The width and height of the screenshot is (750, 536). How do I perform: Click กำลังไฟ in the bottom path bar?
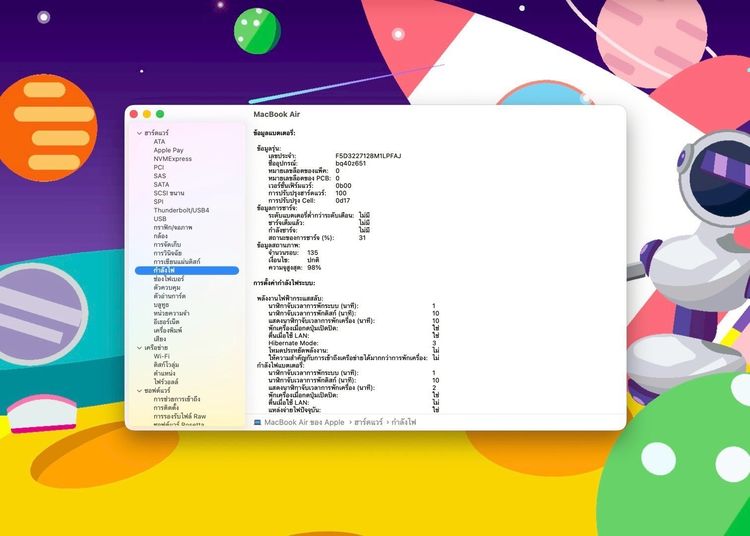[404, 422]
